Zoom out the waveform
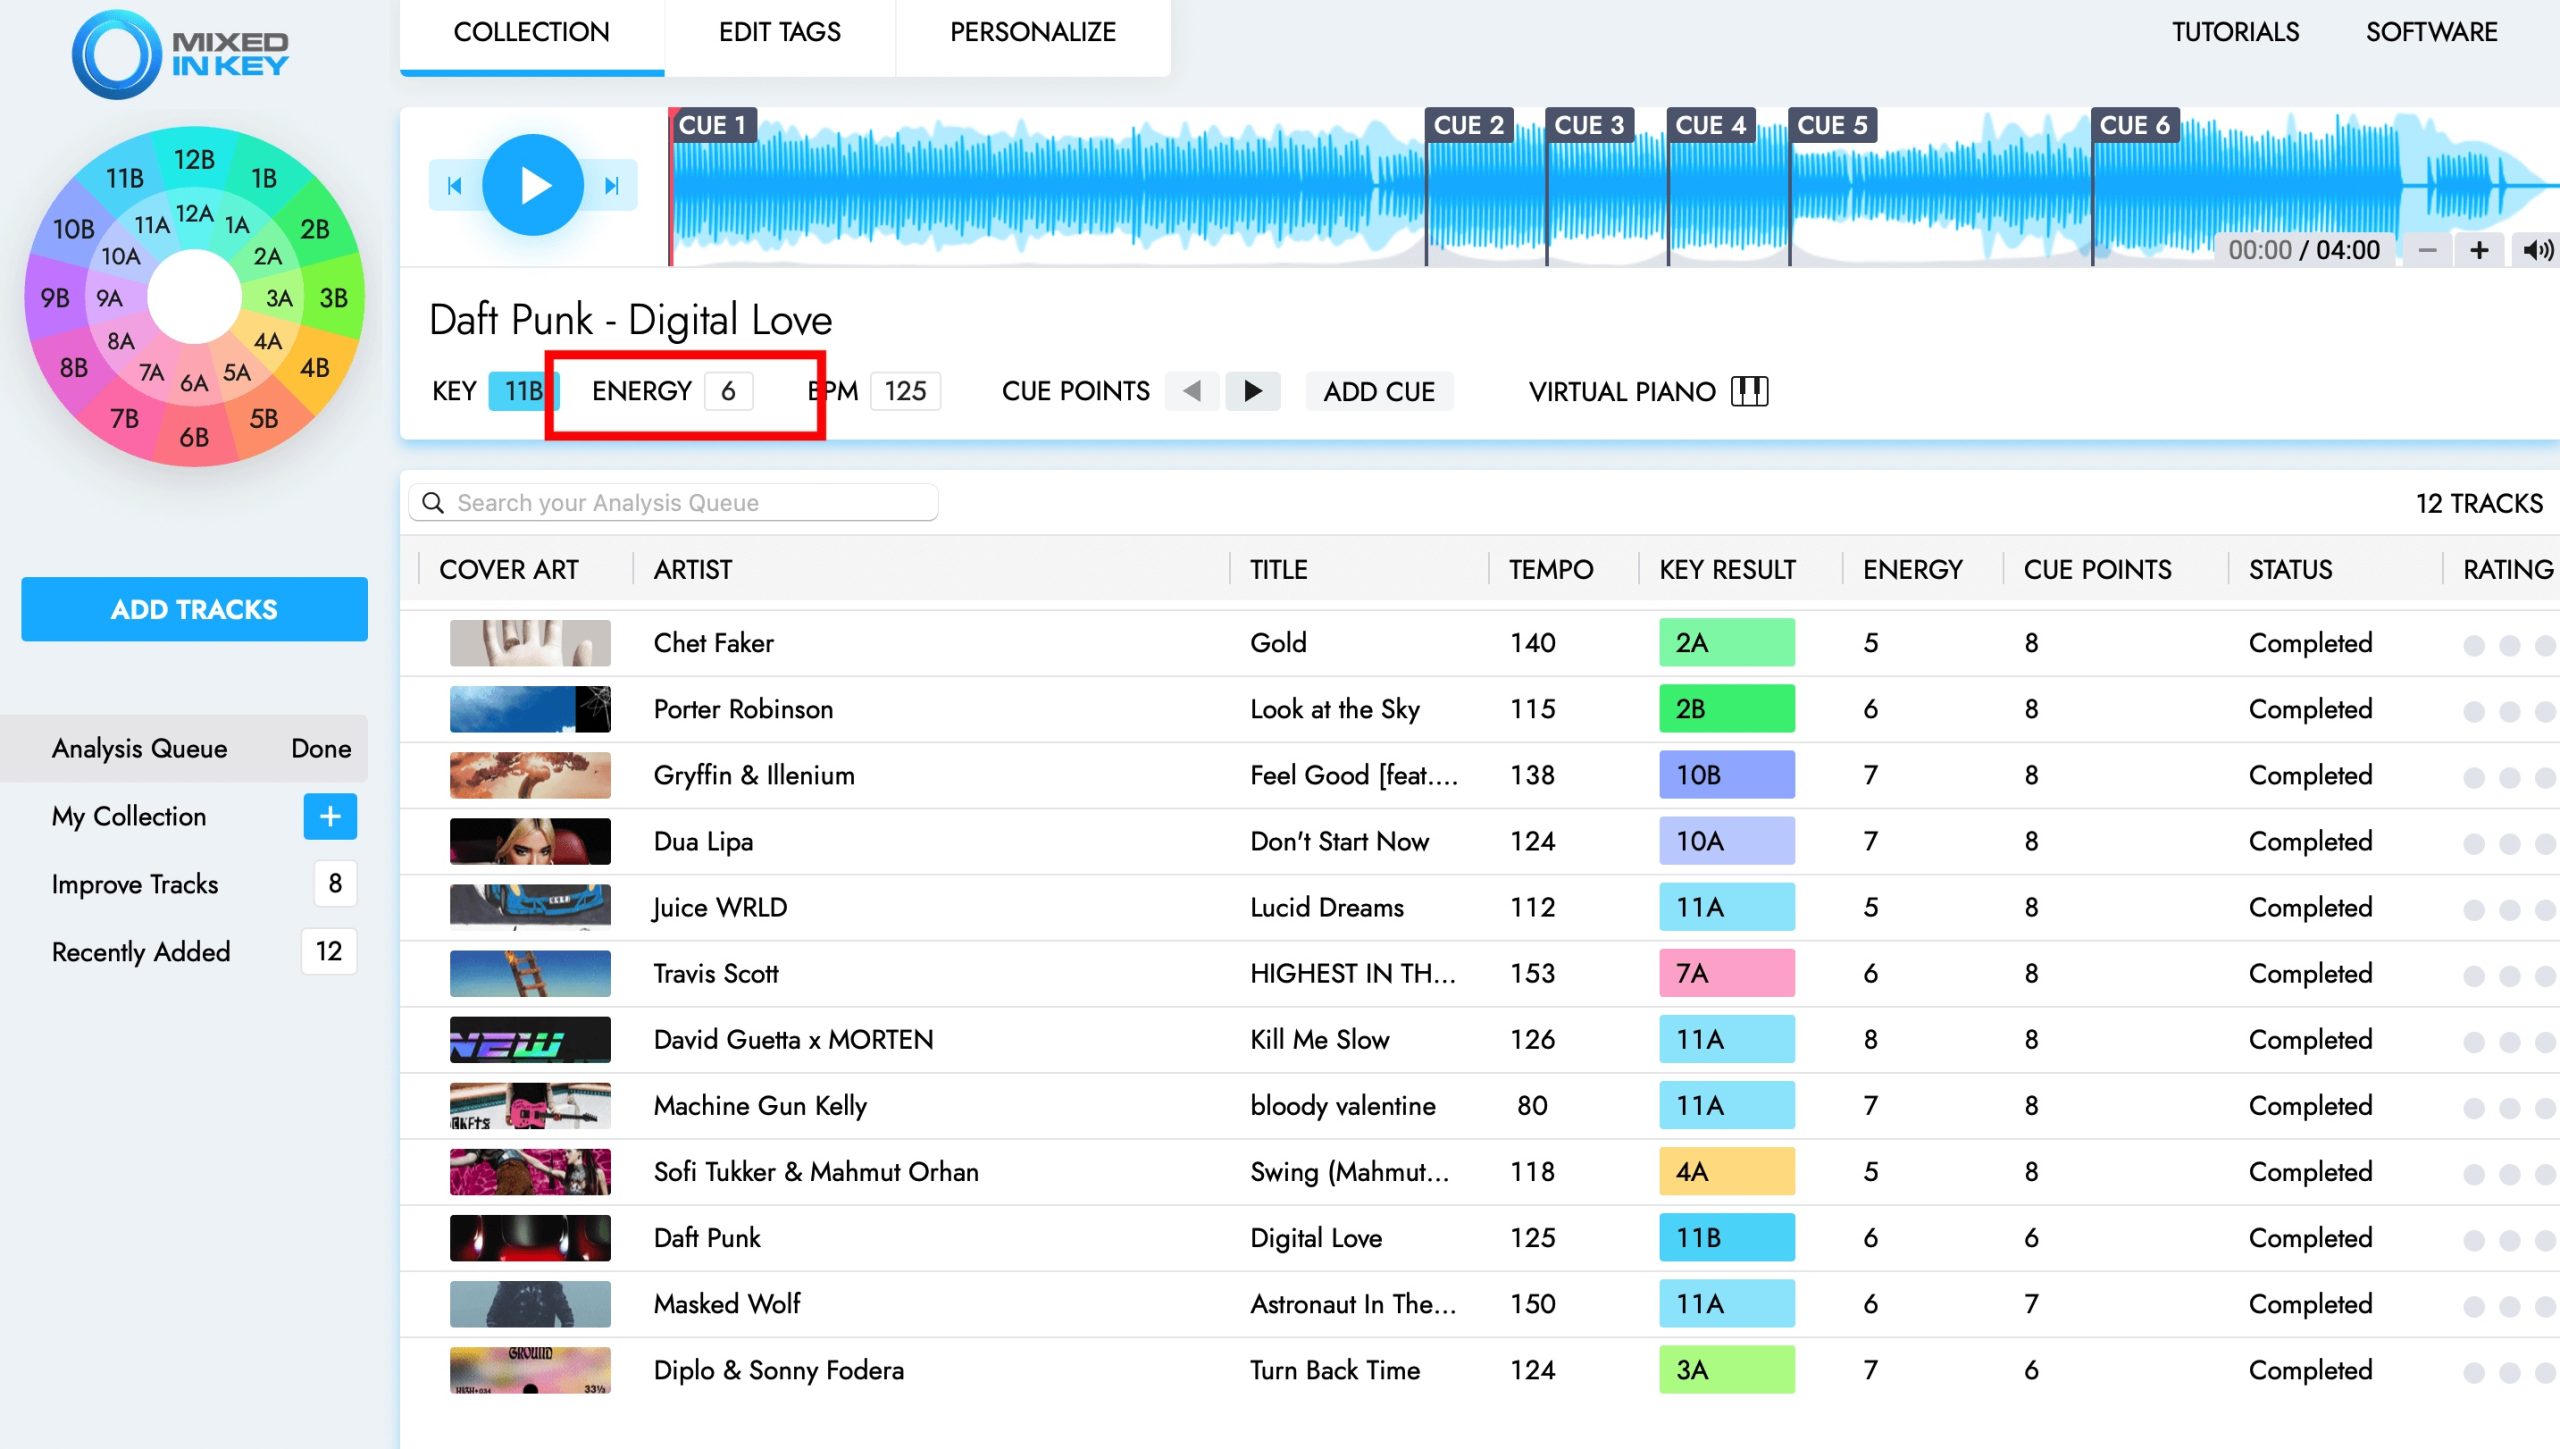Screen dimensions: 2560x1449 2427,250
